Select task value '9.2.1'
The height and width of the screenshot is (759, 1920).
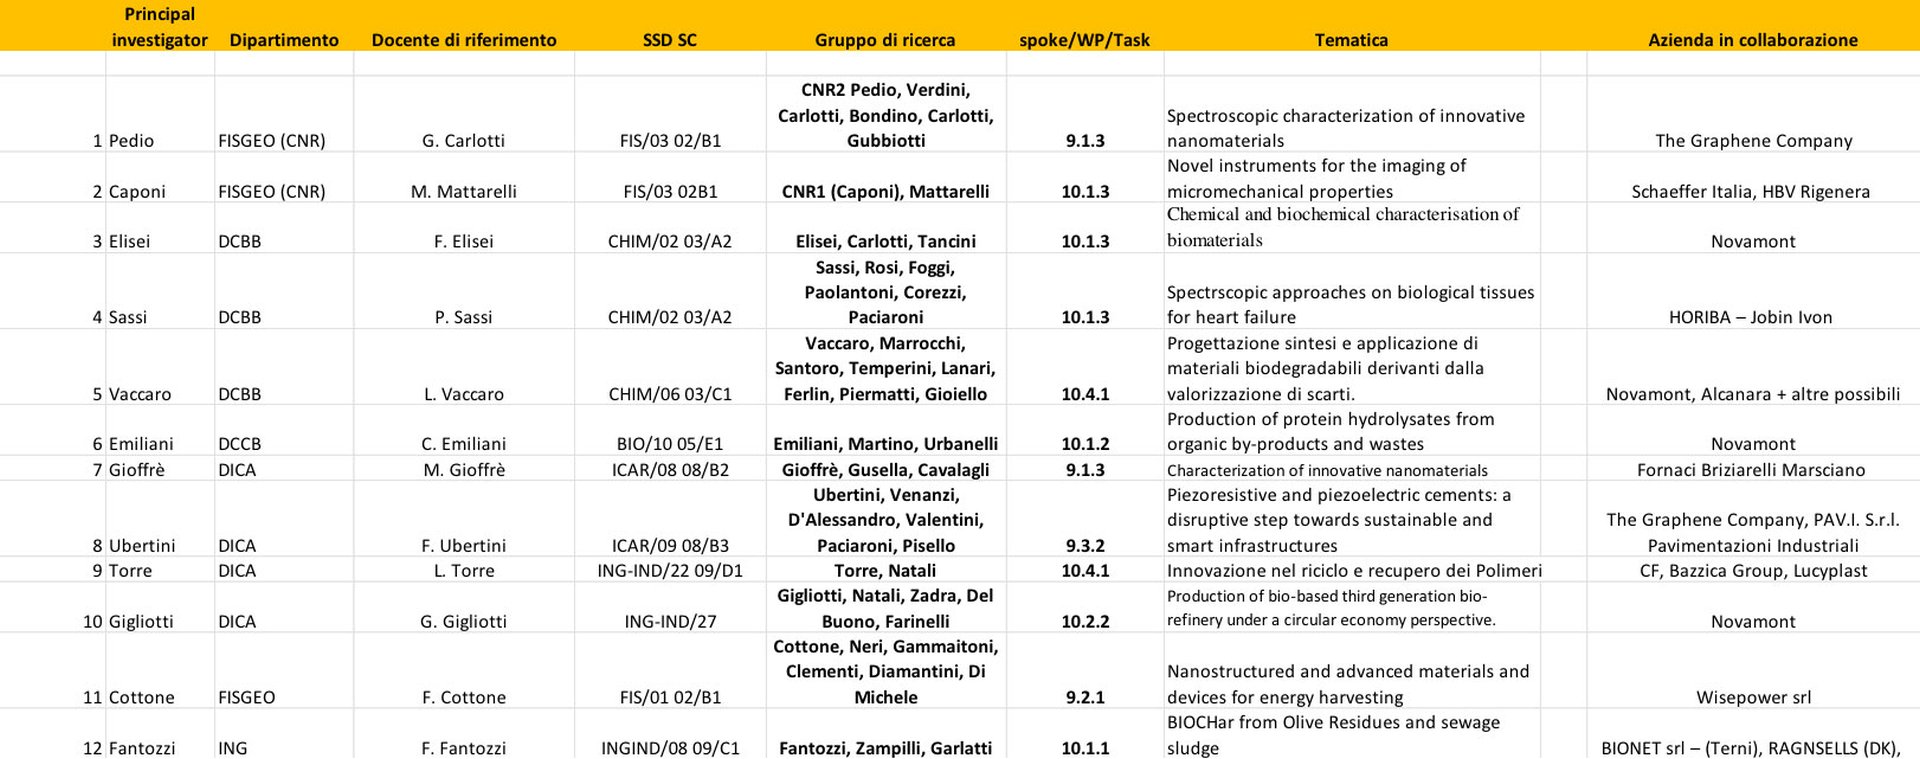point(1085,698)
